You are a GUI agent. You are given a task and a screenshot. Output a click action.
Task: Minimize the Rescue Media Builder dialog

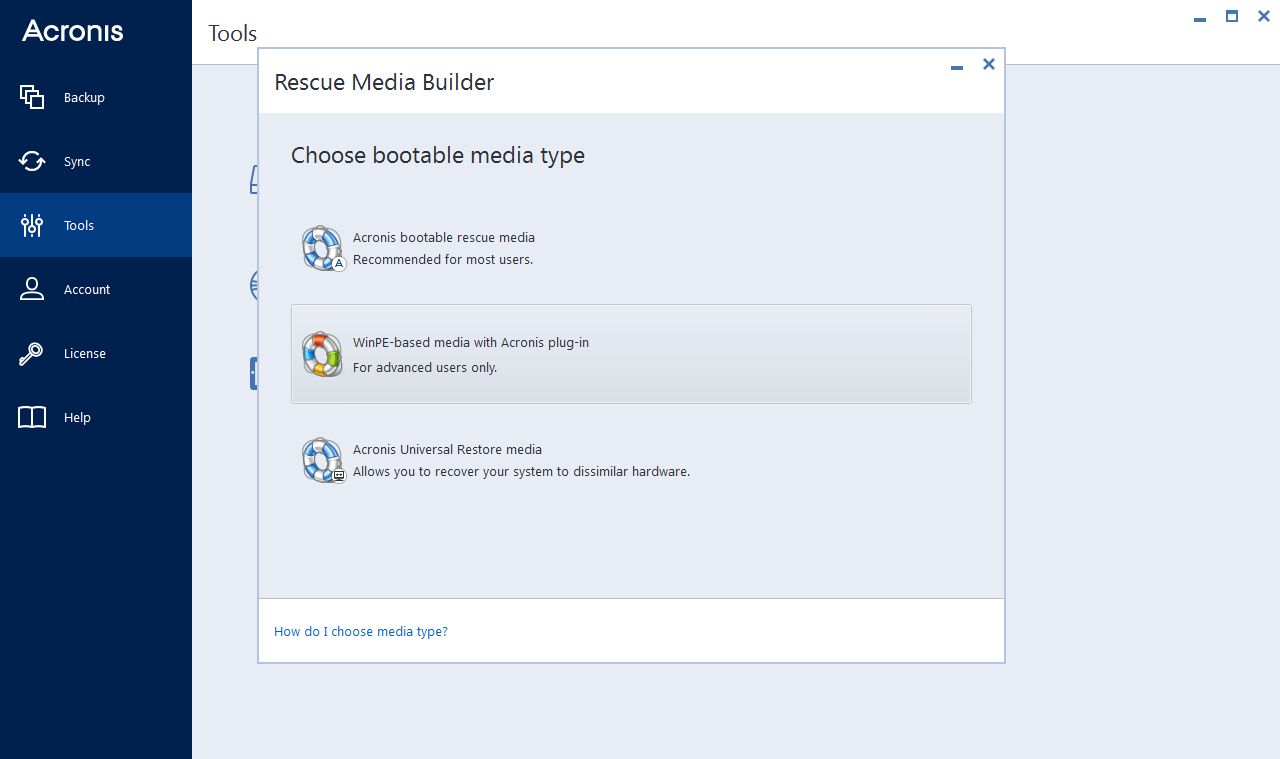[957, 66]
